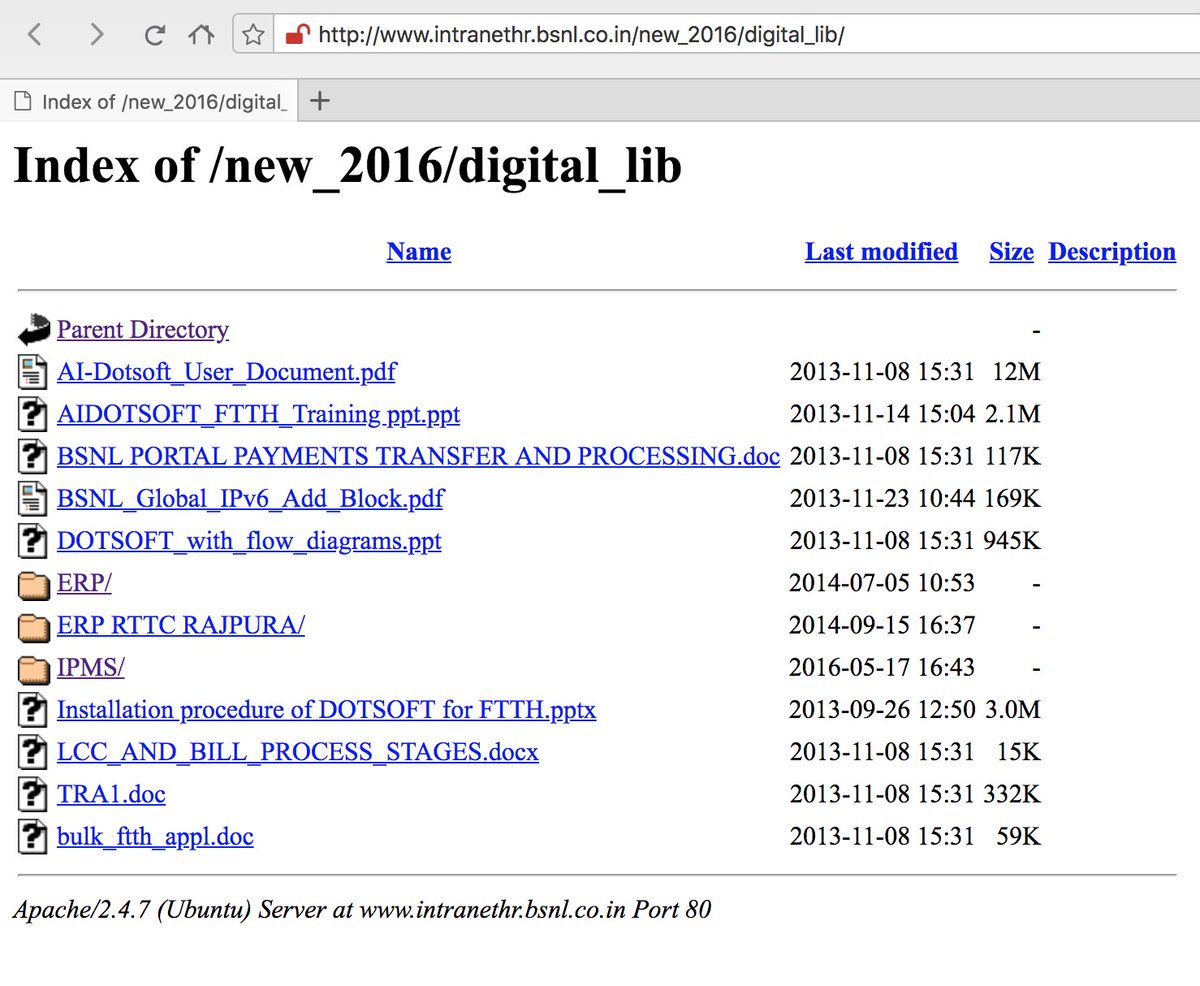Go back with the browser back arrow
Viewport: 1200px width, 986px height.
[35, 35]
